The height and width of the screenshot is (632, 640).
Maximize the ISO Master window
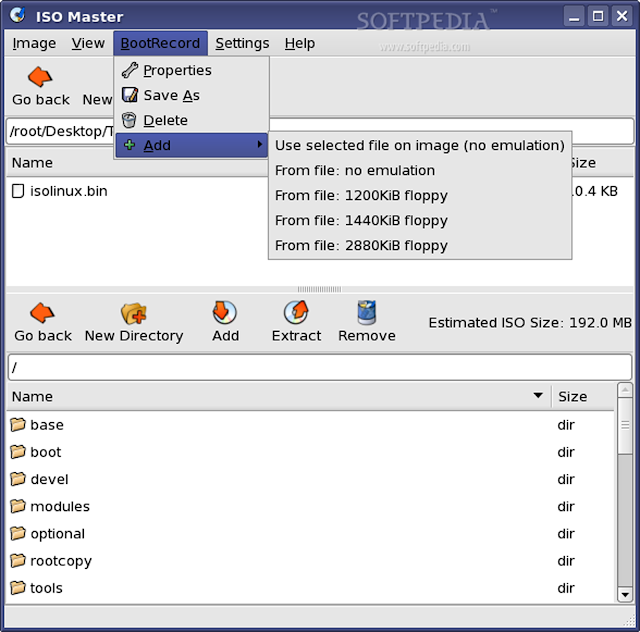pos(598,16)
